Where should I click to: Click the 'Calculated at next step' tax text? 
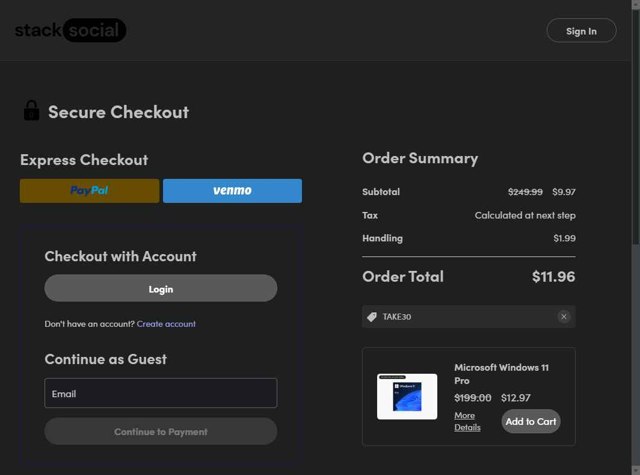click(525, 215)
